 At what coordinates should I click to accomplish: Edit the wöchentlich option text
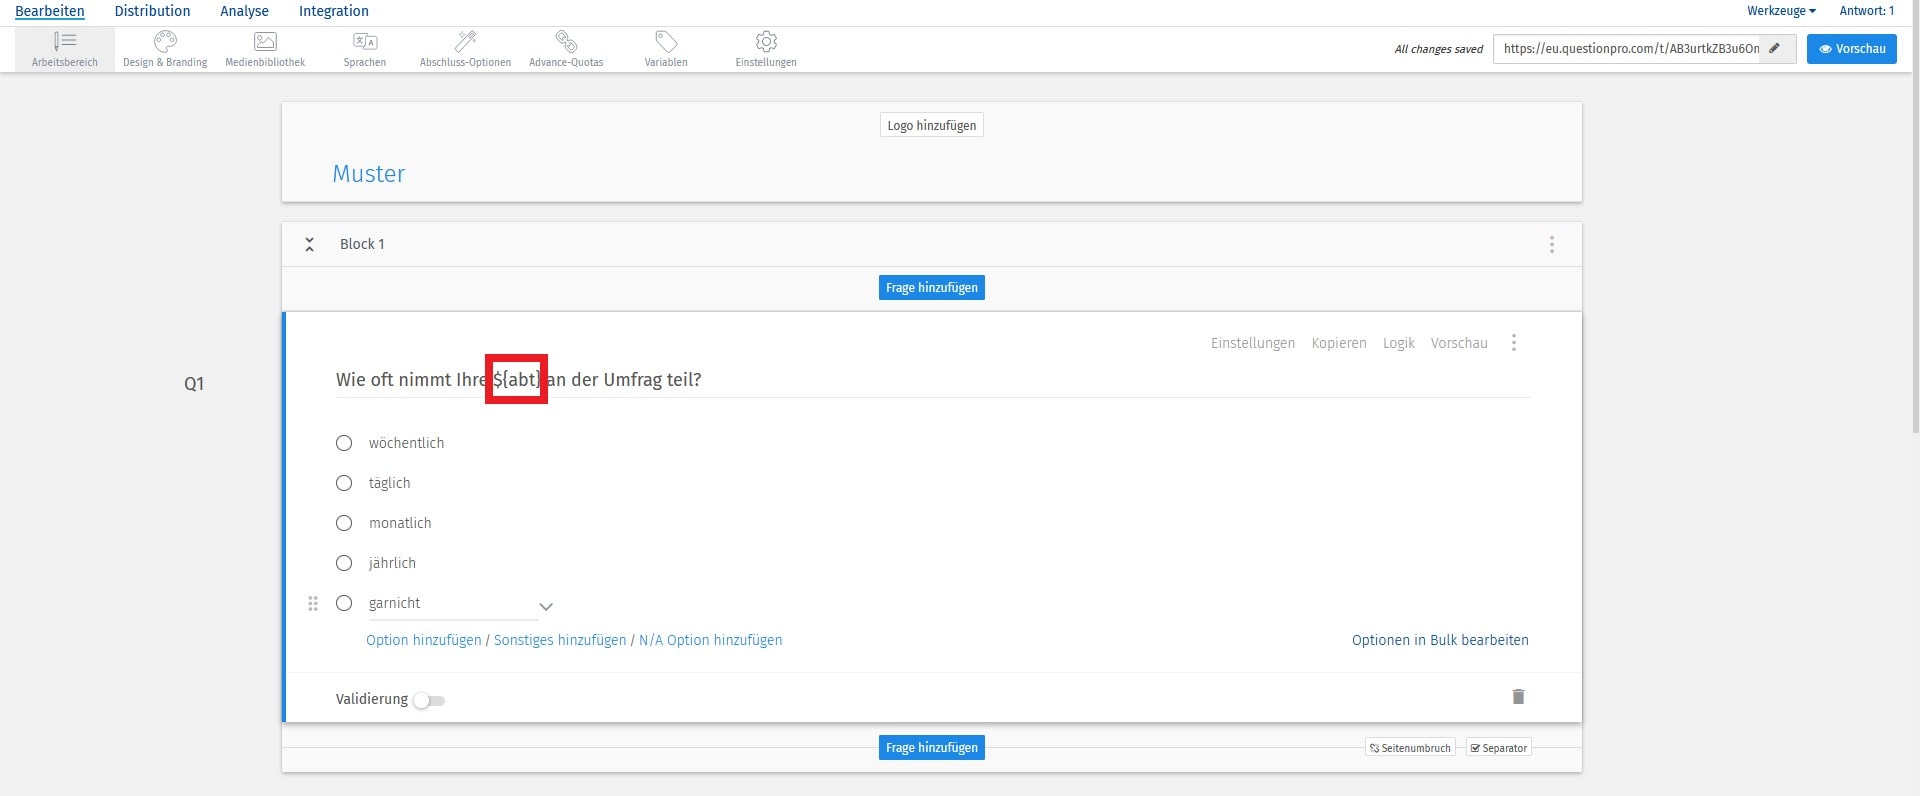click(406, 443)
